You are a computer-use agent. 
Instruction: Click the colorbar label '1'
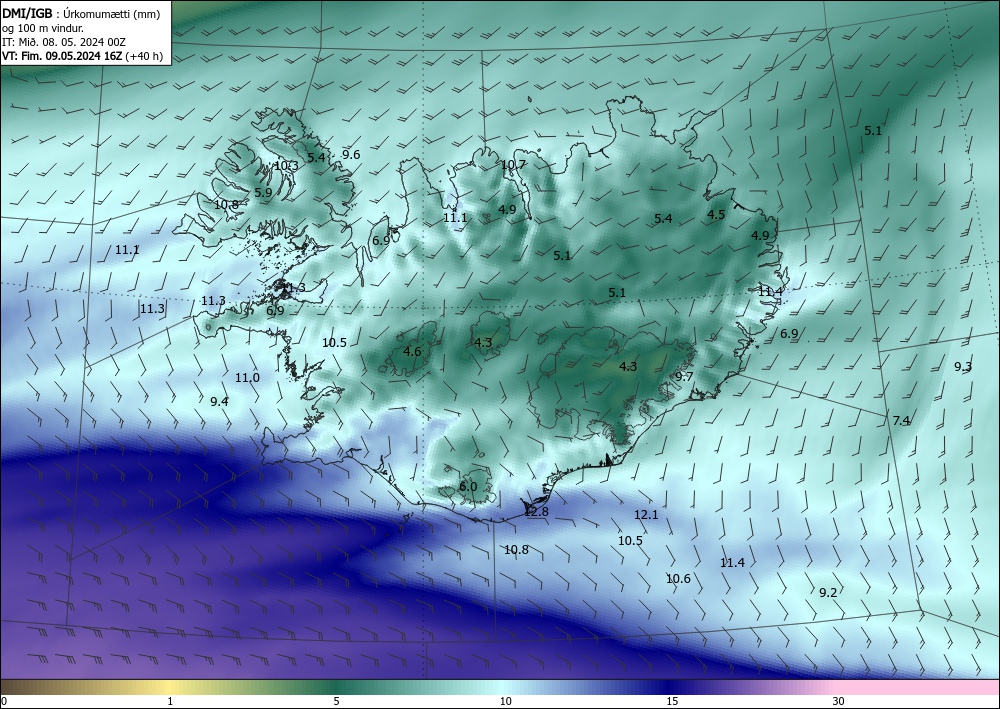170,701
